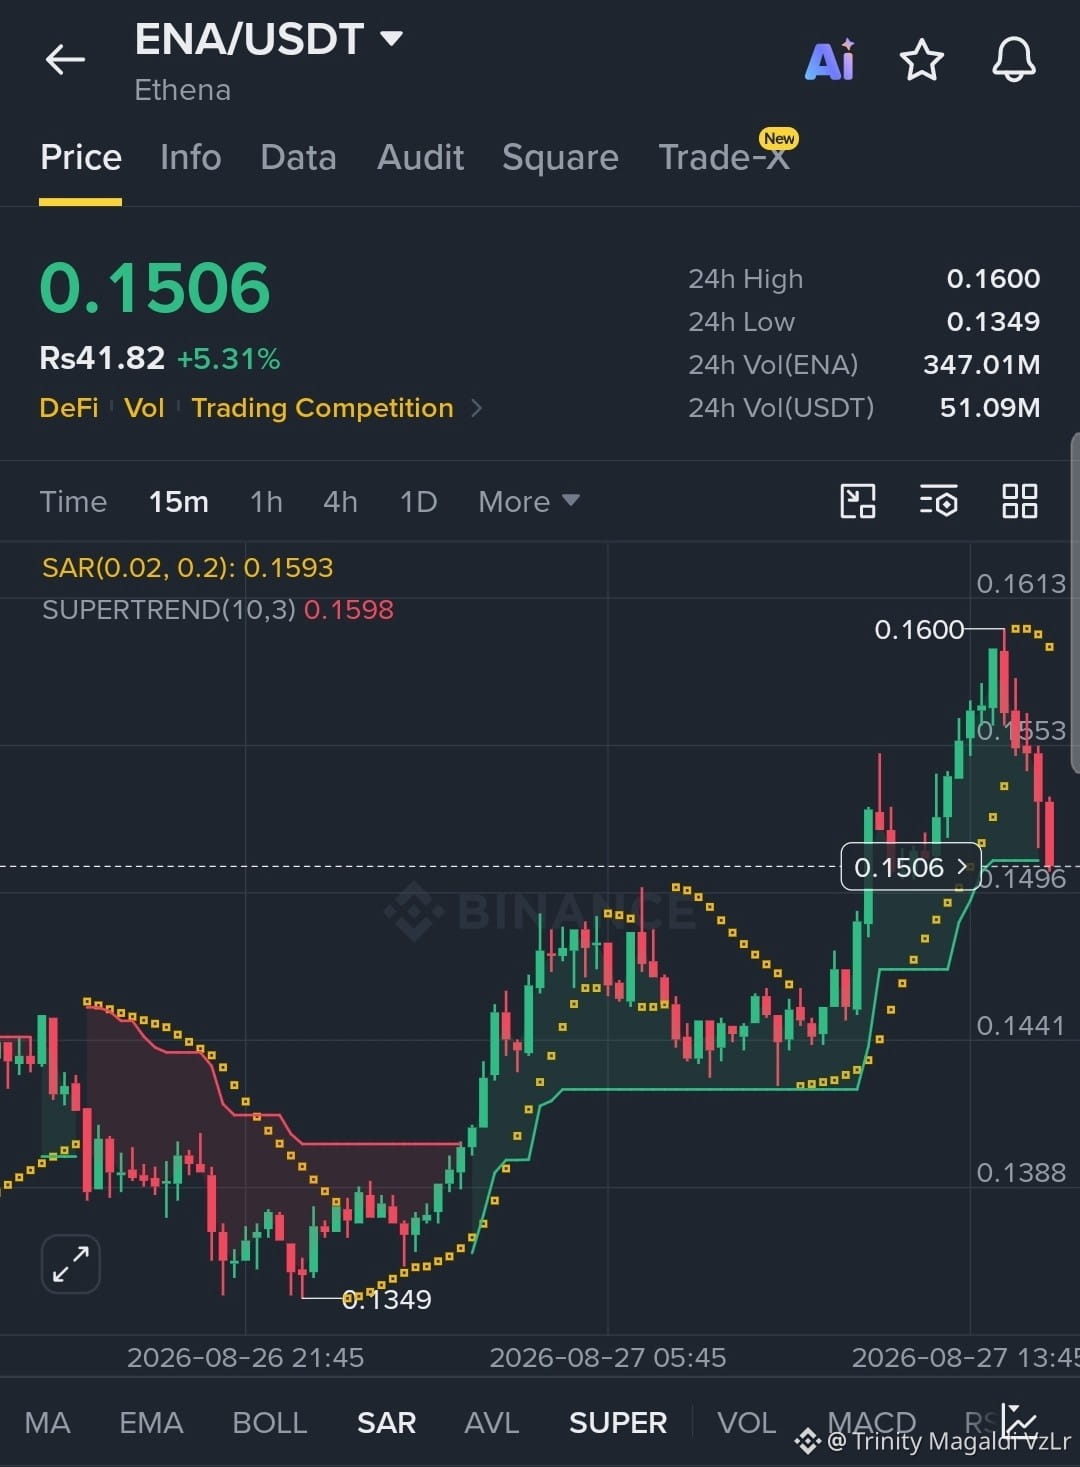Toggle the MACD indicator

[871, 1422]
